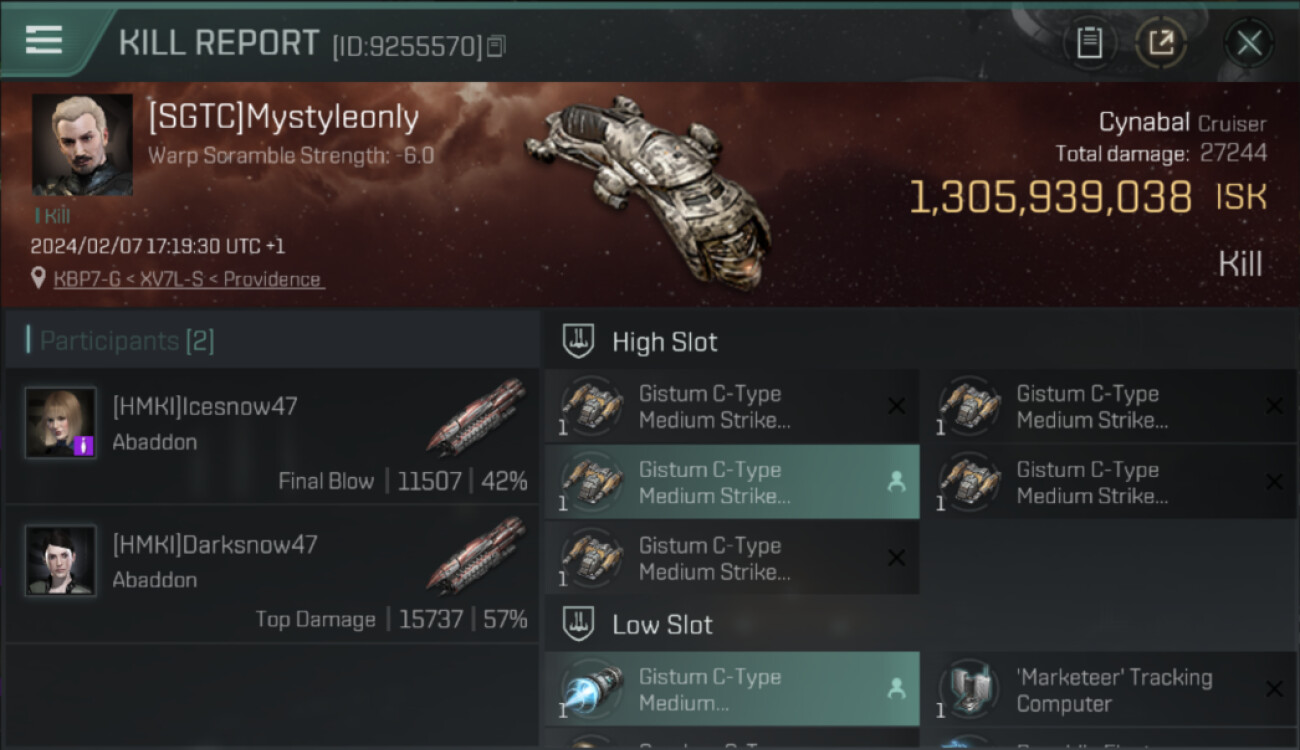Close the kill report window
The width and height of the screenshot is (1300, 750).
[x=1248, y=43]
